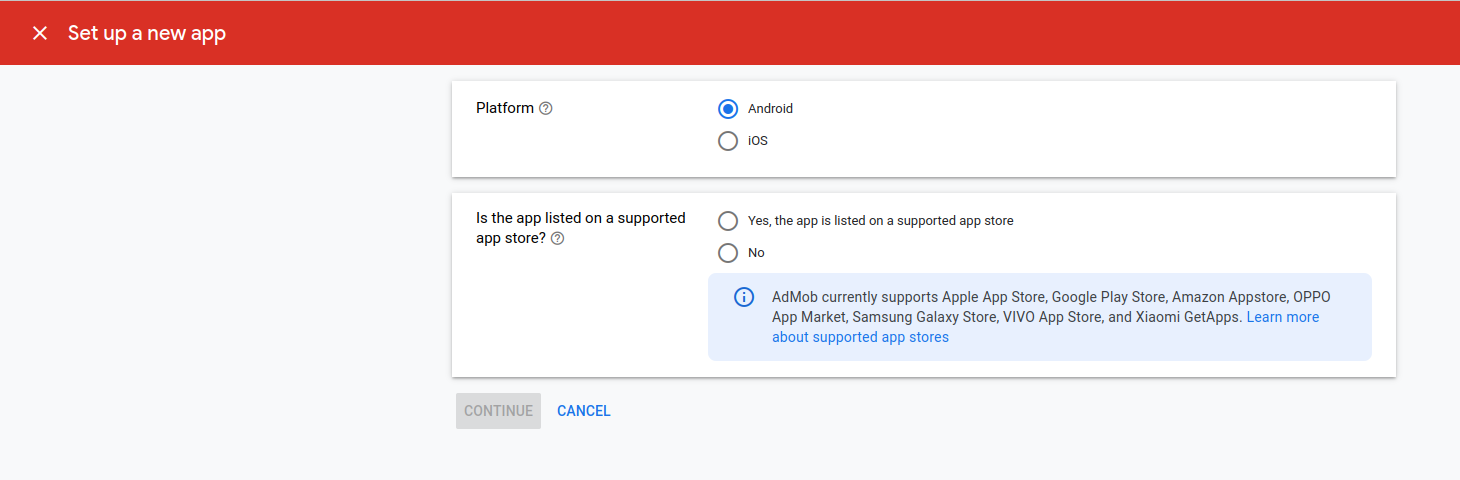Screen dimensions: 1460x480
Task: Select the Android platform radio button
Action: (728, 109)
